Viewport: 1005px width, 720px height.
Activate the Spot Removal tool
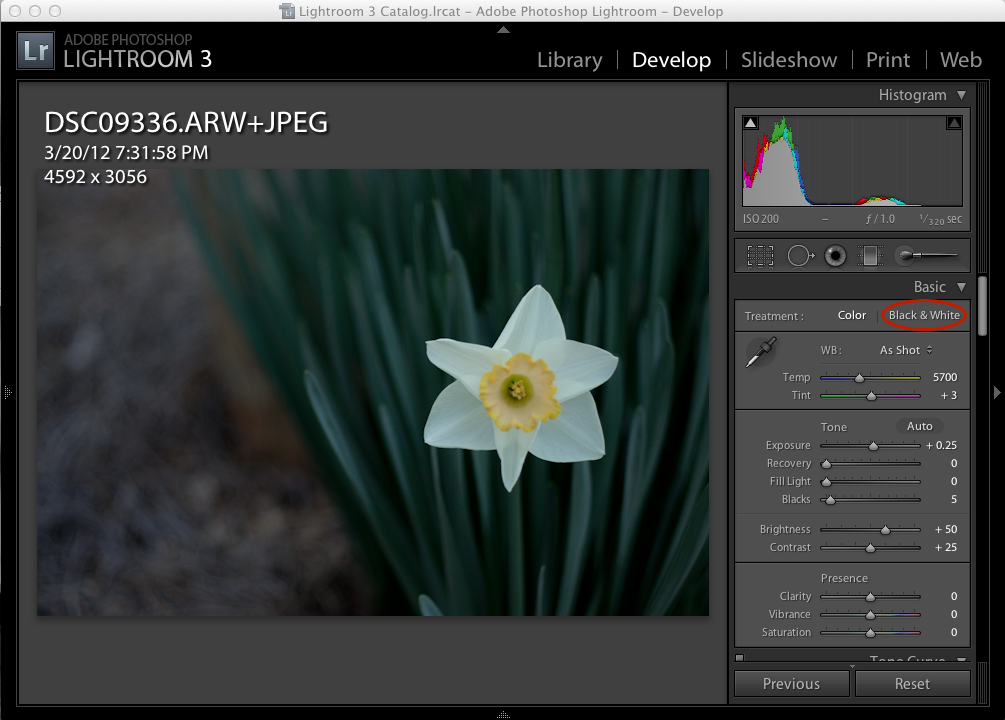tap(799, 256)
